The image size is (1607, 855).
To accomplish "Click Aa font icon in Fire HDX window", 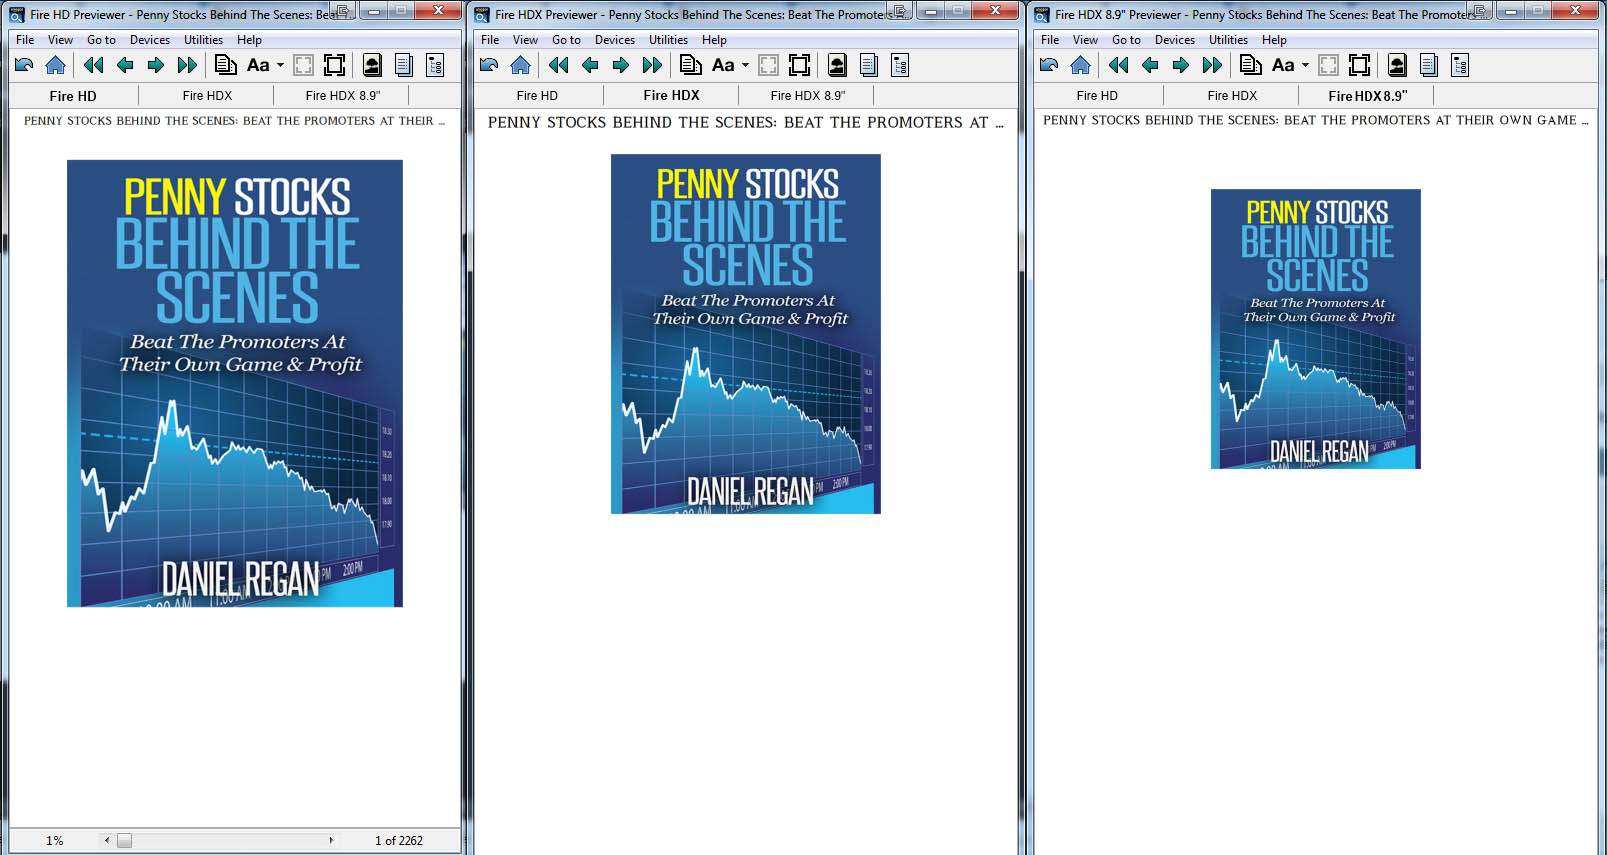I will (x=723, y=65).
